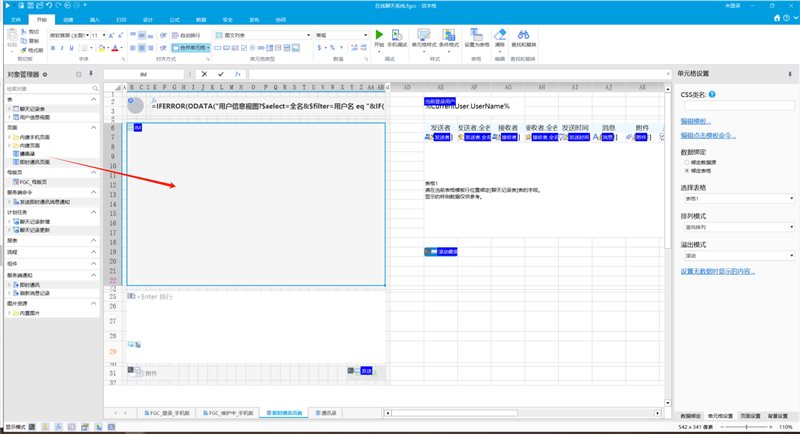Click the Object Manager search field
This screenshot has width=800, height=434.
(52, 89)
